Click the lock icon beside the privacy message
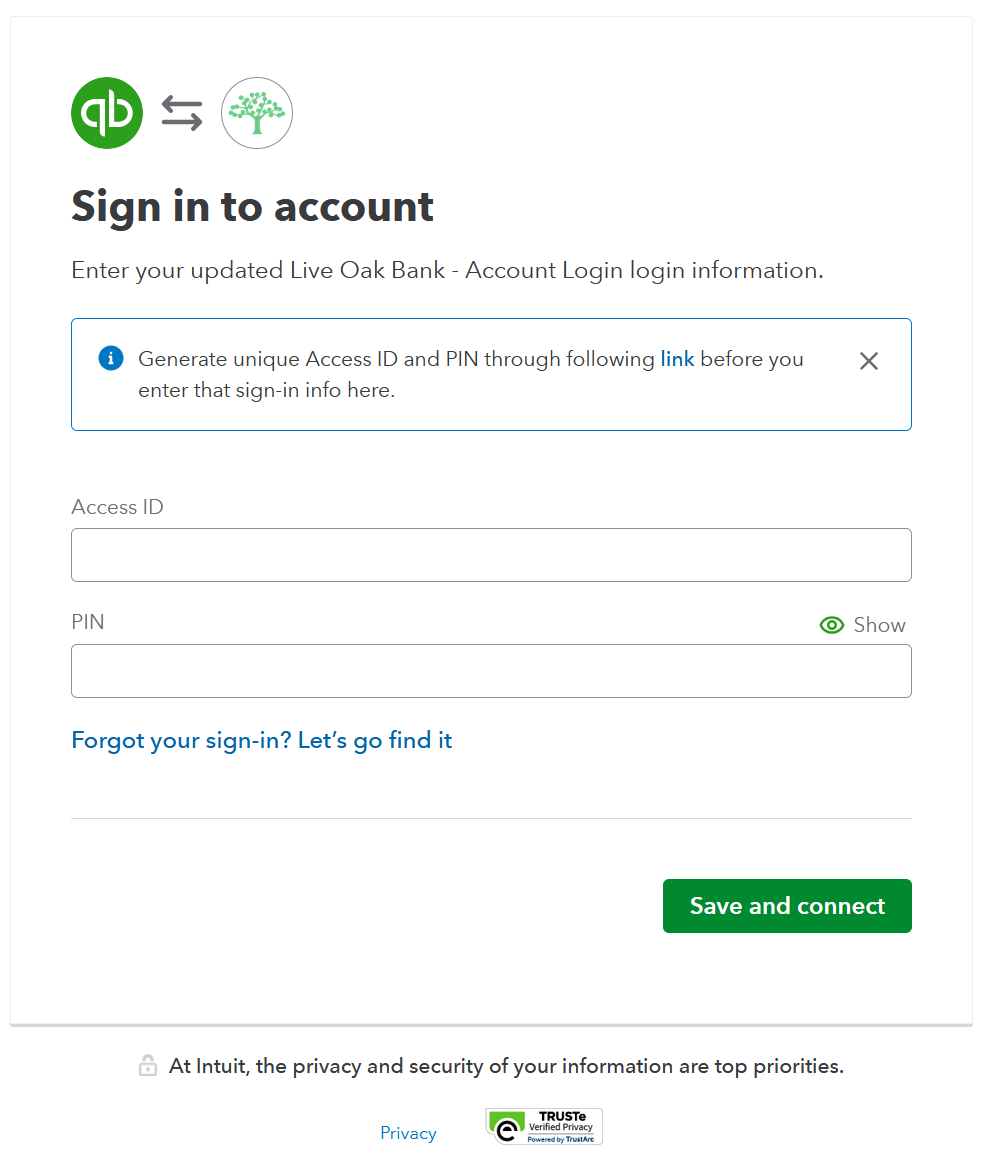The width and height of the screenshot is (984, 1164). point(147,1065)
